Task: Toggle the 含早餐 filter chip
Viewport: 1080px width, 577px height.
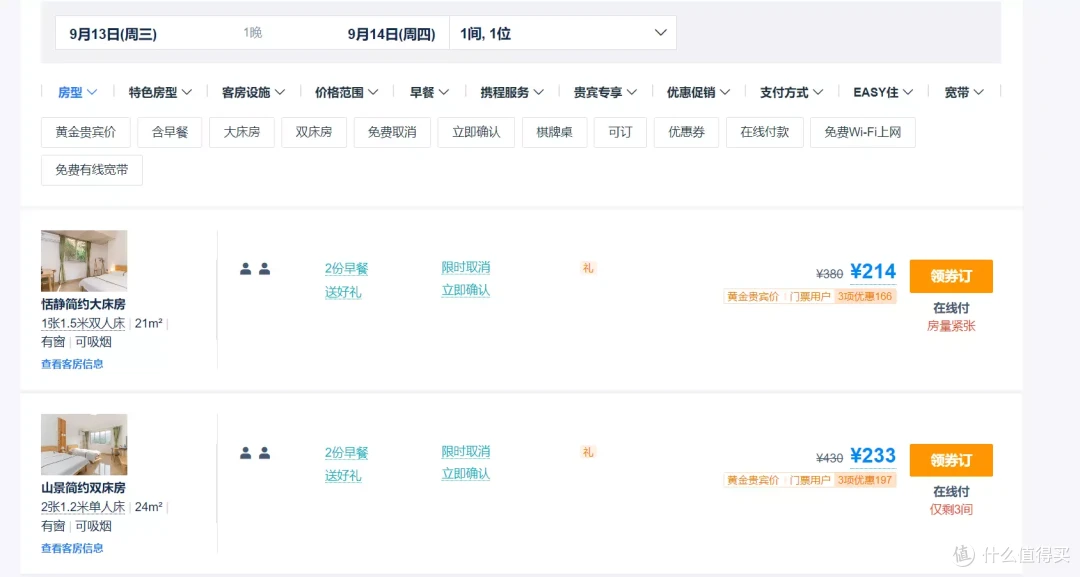Action: (x=169, y=132)
